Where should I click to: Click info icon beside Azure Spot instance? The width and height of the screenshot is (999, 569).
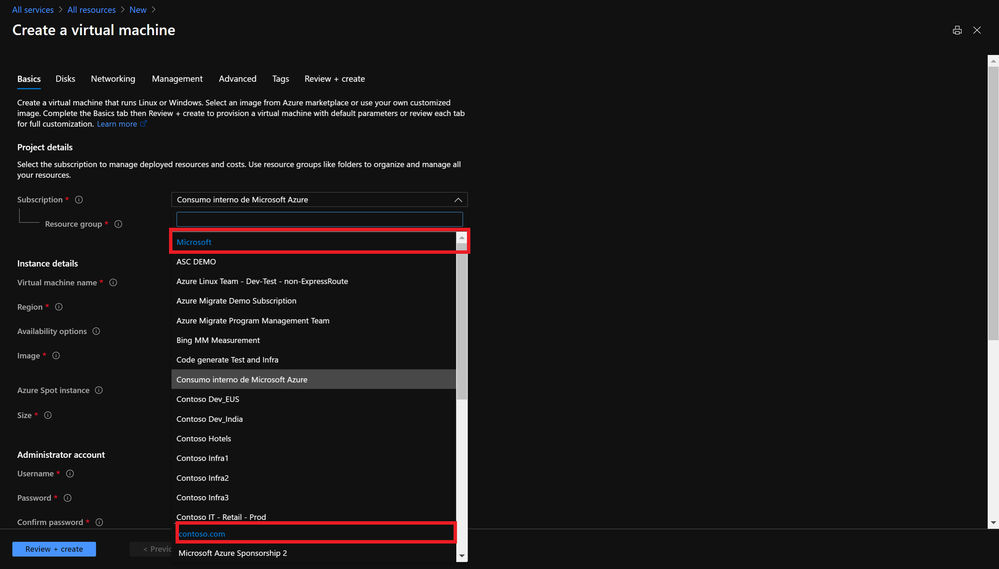coord(99,390)
